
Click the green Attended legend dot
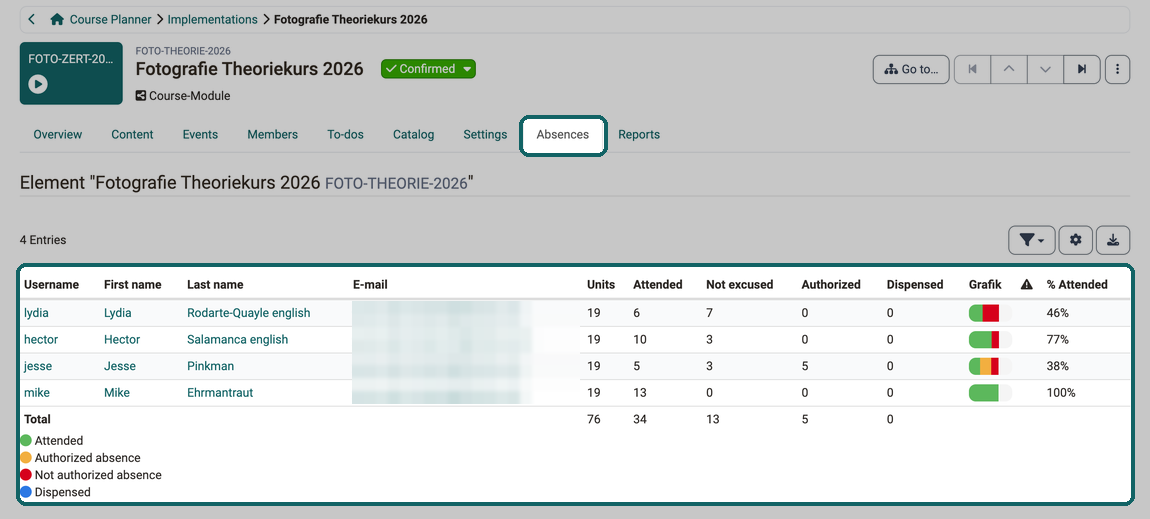(x=26, y=441)
